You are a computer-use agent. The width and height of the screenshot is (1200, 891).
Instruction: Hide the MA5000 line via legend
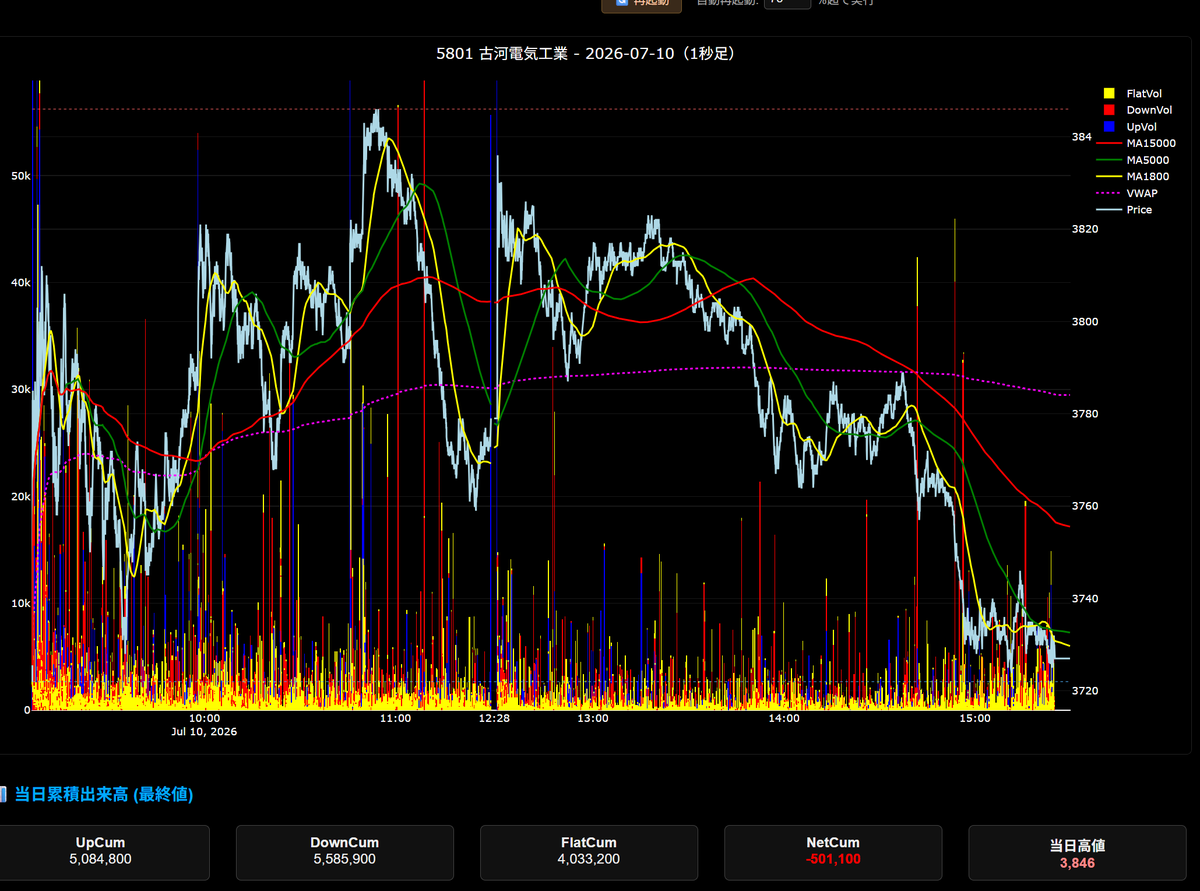[x=1136, y=160]
